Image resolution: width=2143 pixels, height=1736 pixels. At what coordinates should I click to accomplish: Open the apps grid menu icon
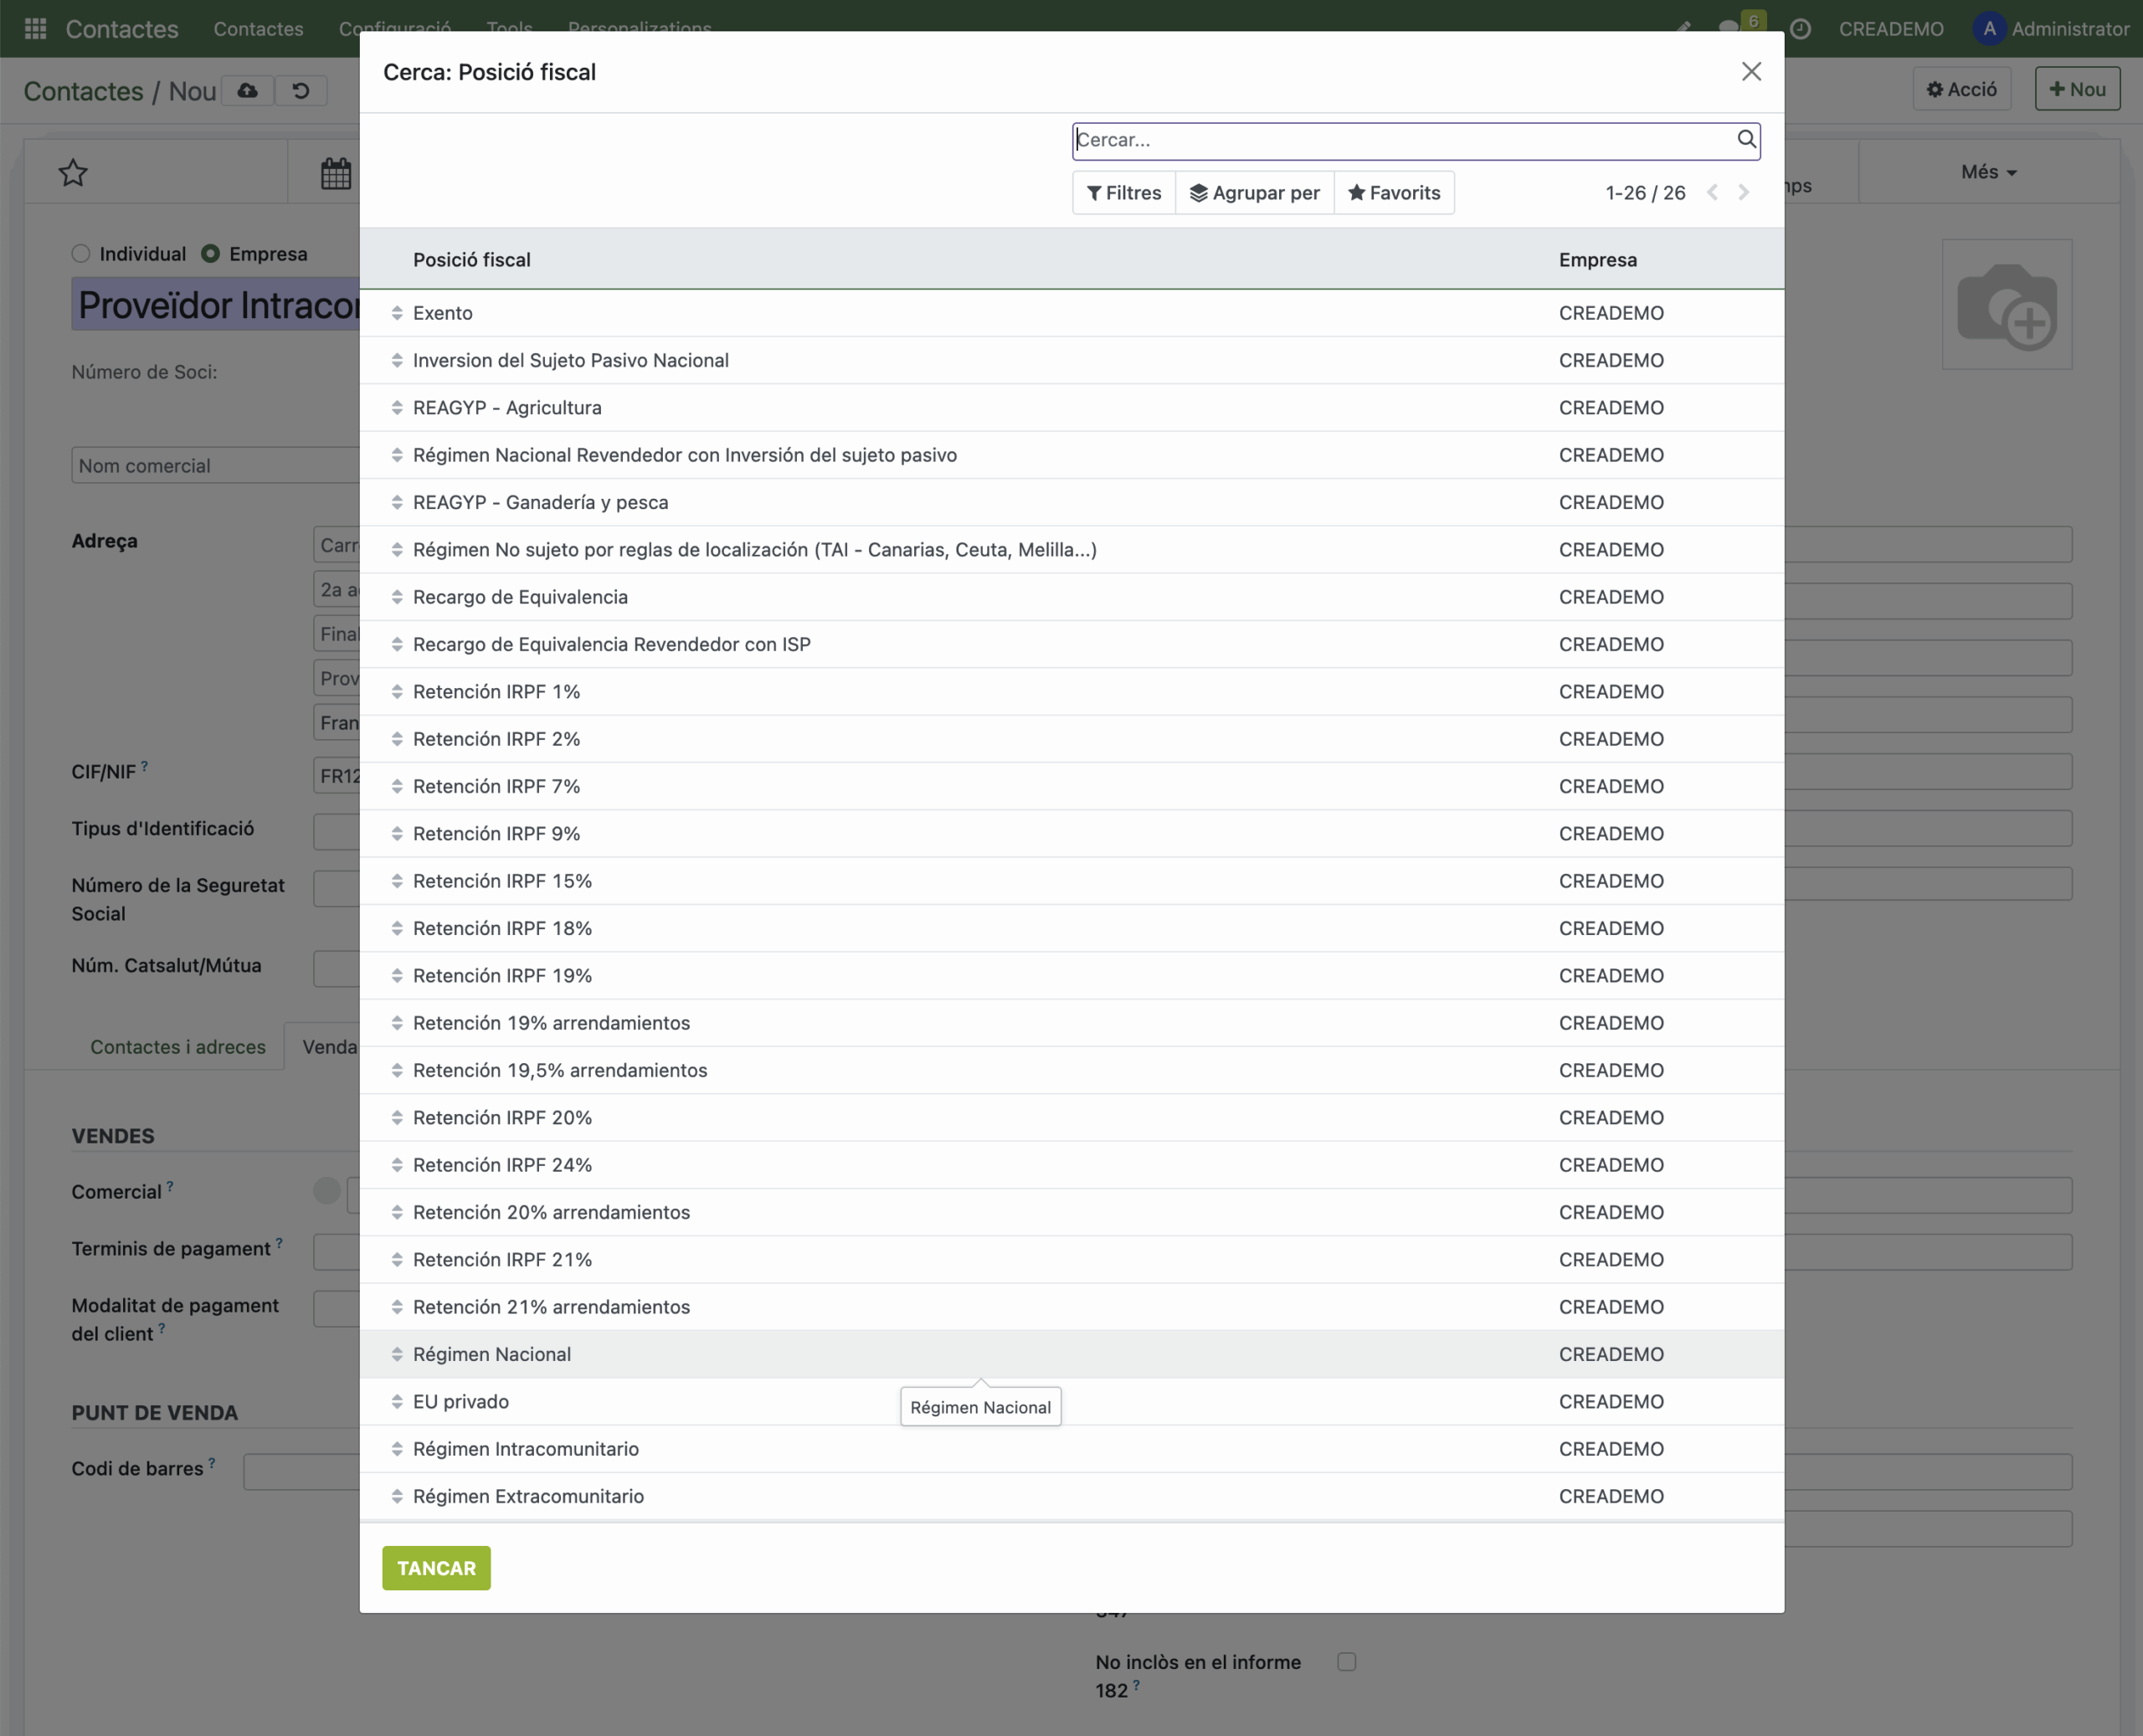[x=35, y=29]
